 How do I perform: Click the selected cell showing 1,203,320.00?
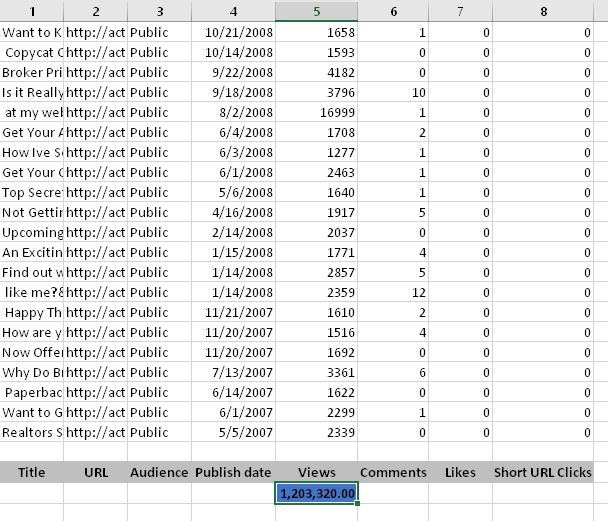(316, 493)
